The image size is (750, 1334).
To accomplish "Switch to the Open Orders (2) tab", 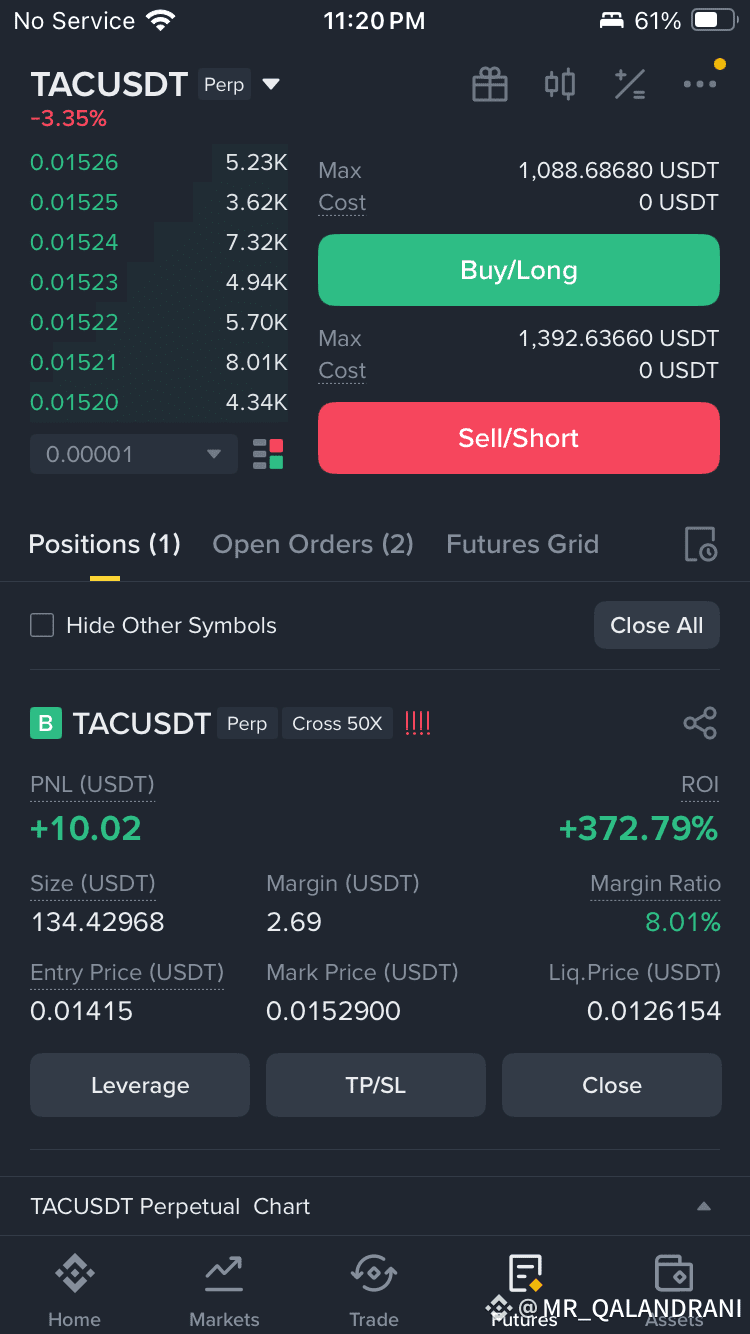I will tap(313, 544).
